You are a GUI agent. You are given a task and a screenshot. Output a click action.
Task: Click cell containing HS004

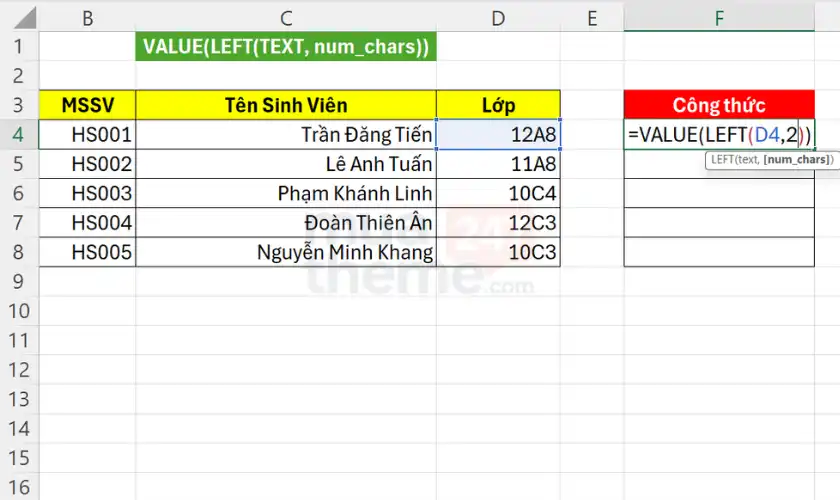[87, 222]
